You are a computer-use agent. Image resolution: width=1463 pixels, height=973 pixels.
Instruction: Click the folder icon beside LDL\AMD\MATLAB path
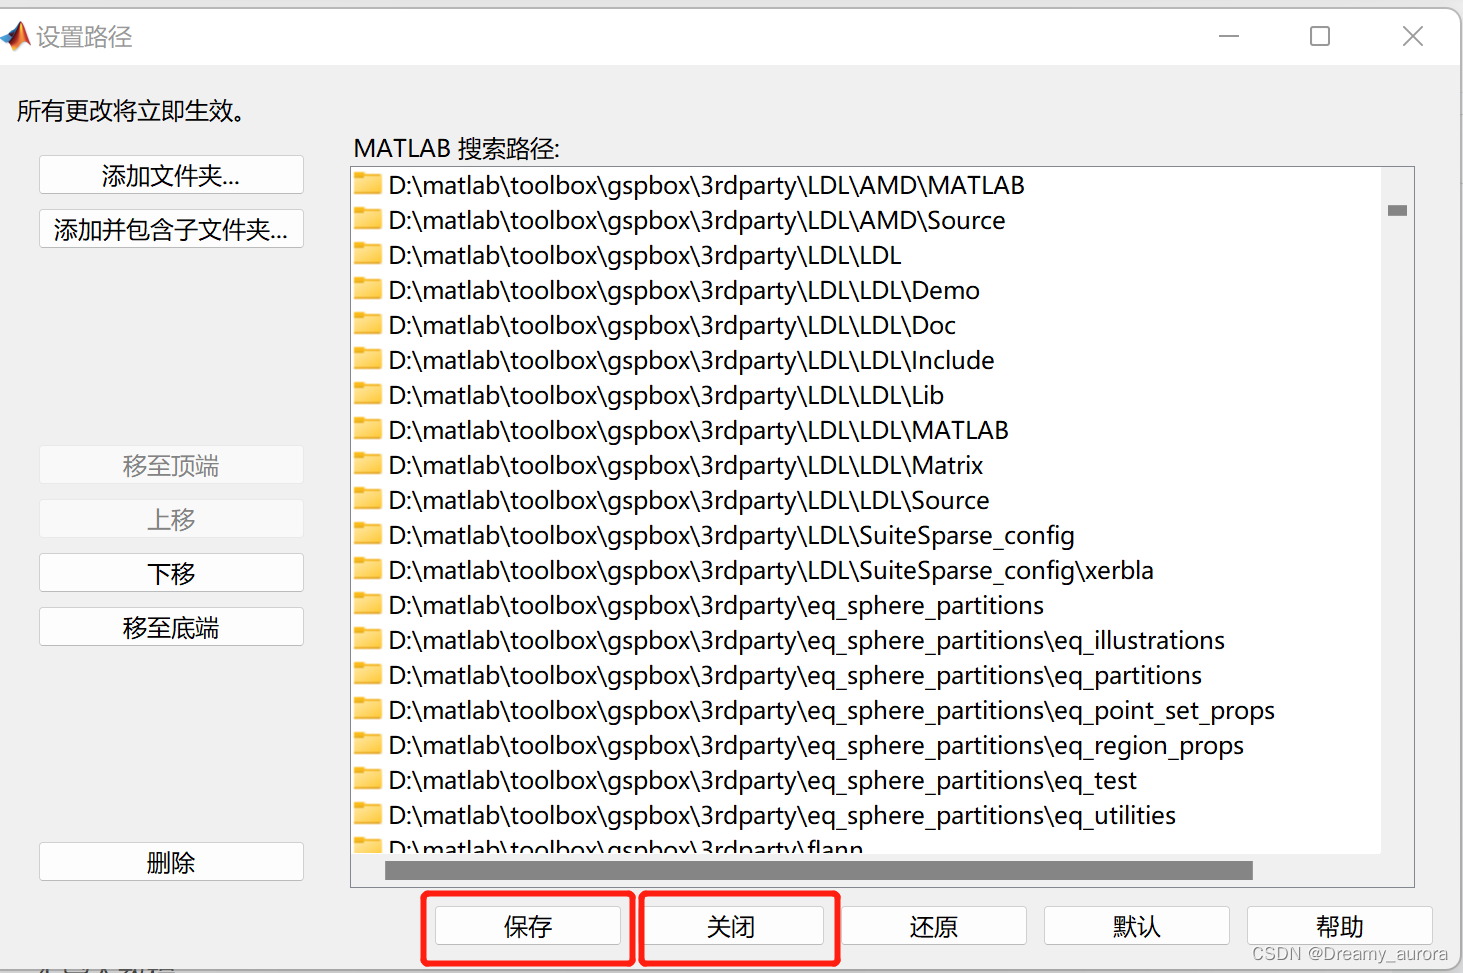[x=367, y=184]
